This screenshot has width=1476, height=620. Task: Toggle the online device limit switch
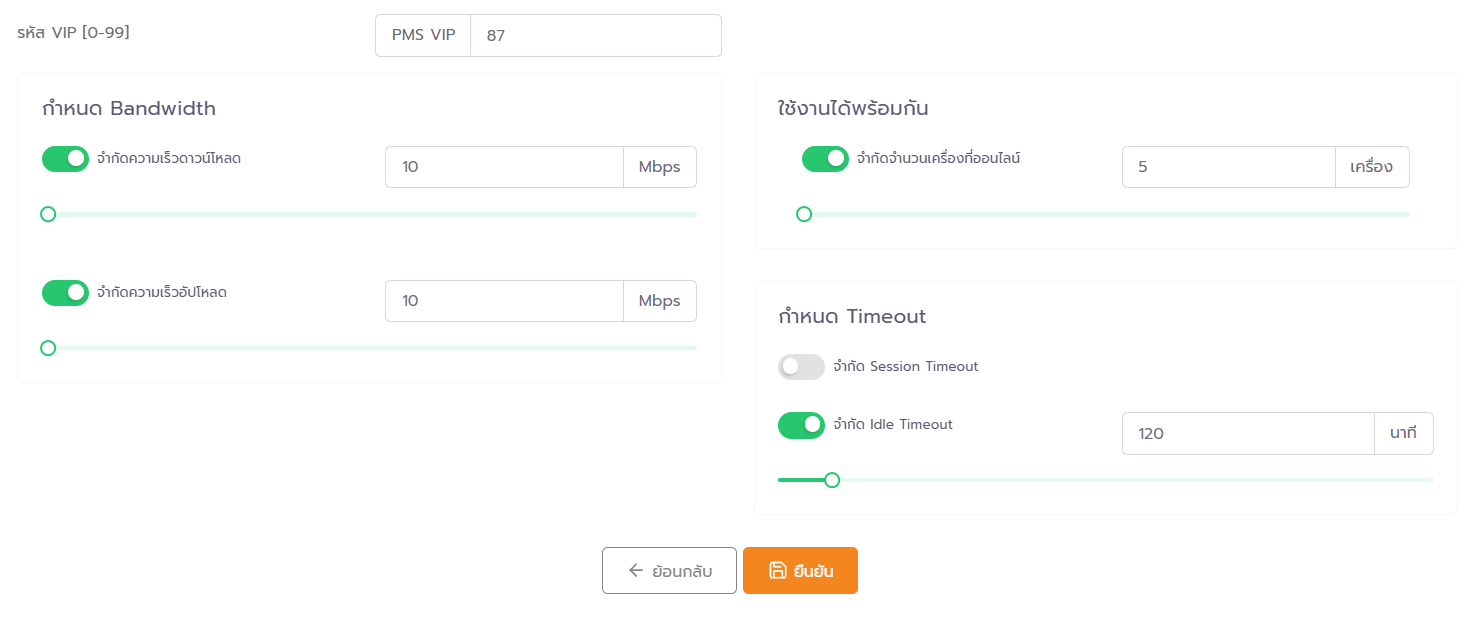825,159
